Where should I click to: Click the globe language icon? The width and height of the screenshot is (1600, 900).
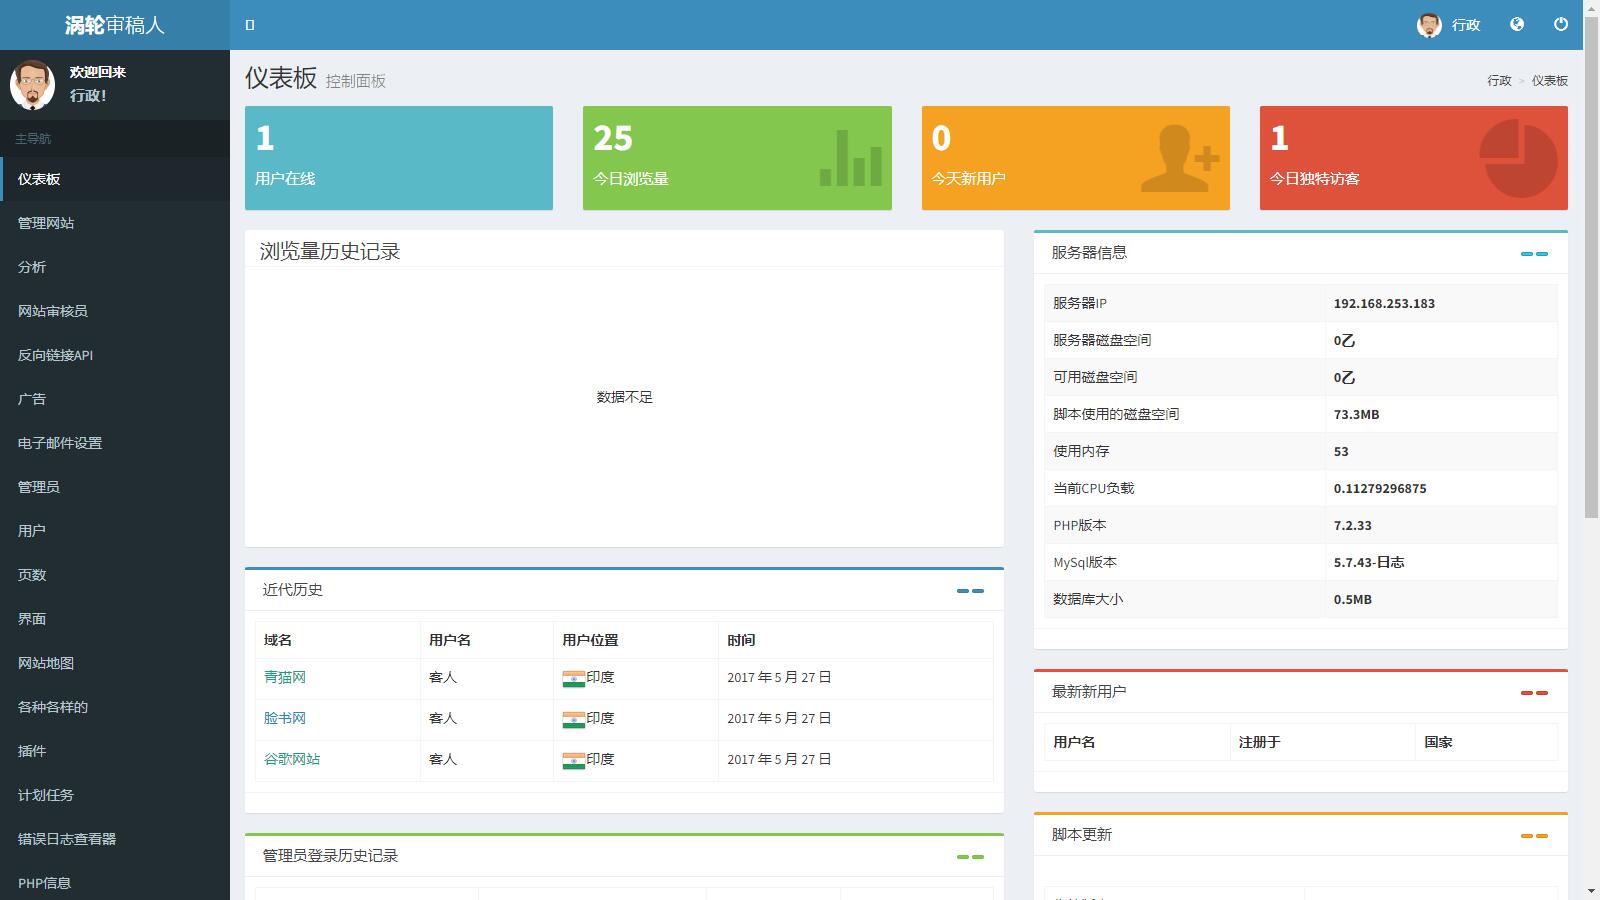1516,25
